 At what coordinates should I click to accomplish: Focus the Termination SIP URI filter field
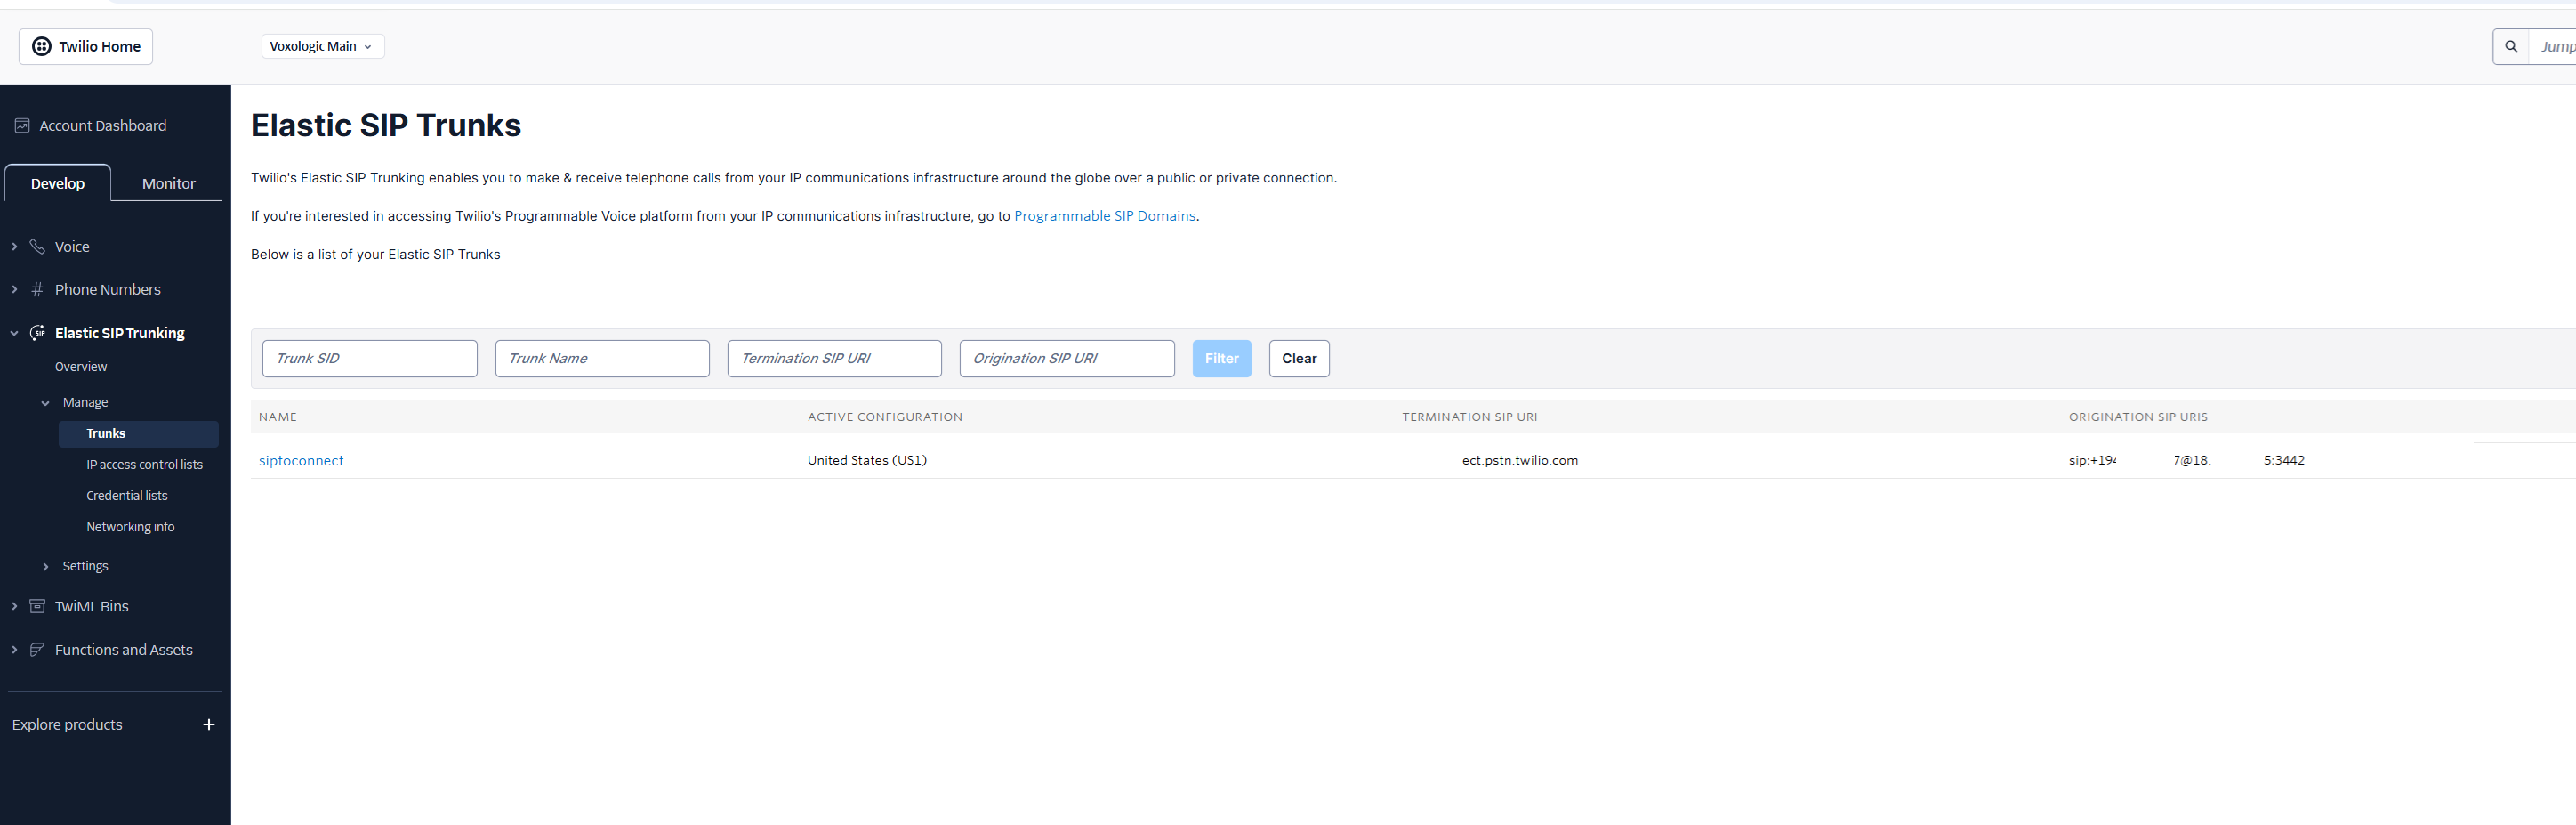click(x=834, y=358)
